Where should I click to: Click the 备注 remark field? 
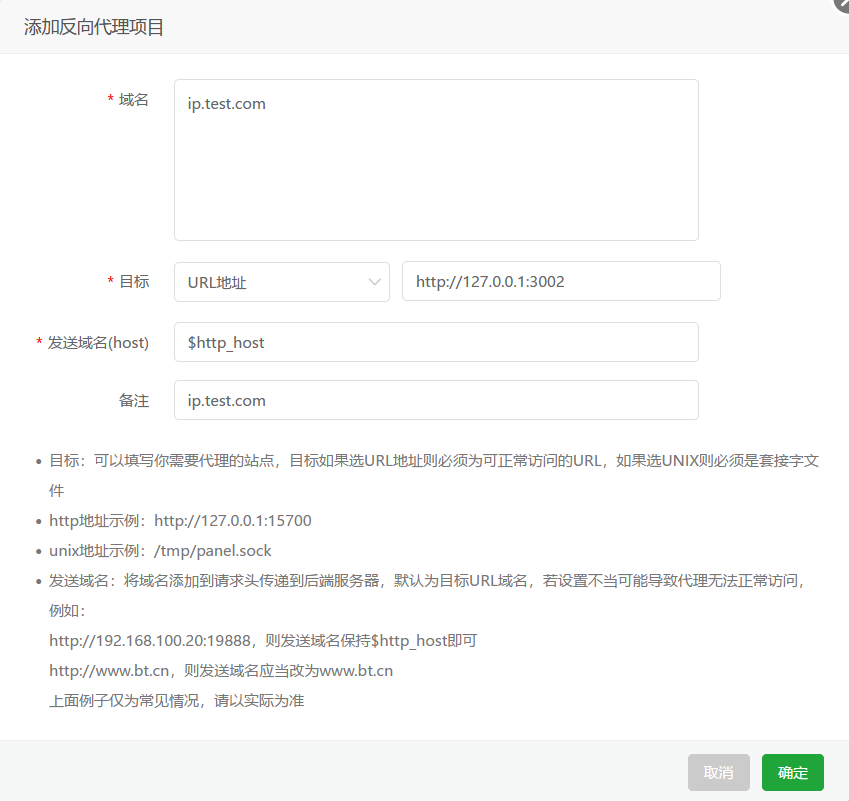(x=435, y=399)
